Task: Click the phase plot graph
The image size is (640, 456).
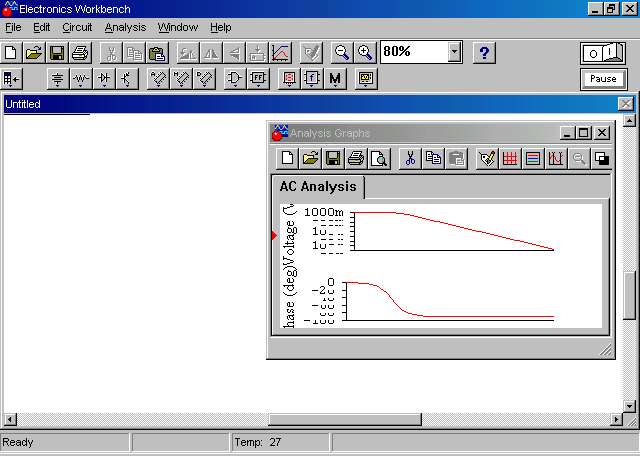Action: point(449,301)
